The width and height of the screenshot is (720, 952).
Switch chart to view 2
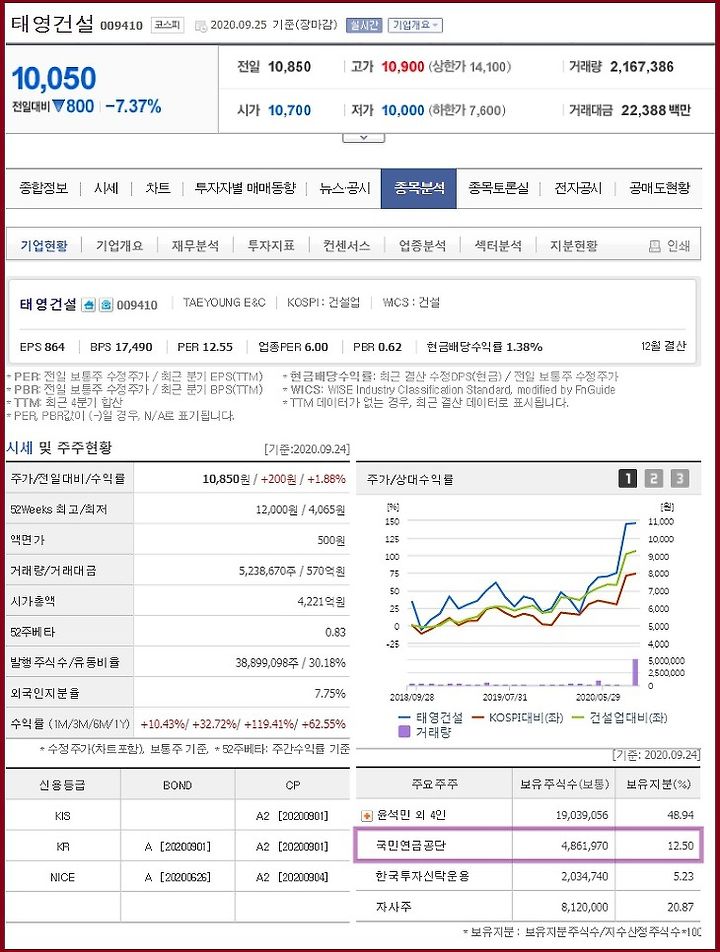click(x=654, y=478)
